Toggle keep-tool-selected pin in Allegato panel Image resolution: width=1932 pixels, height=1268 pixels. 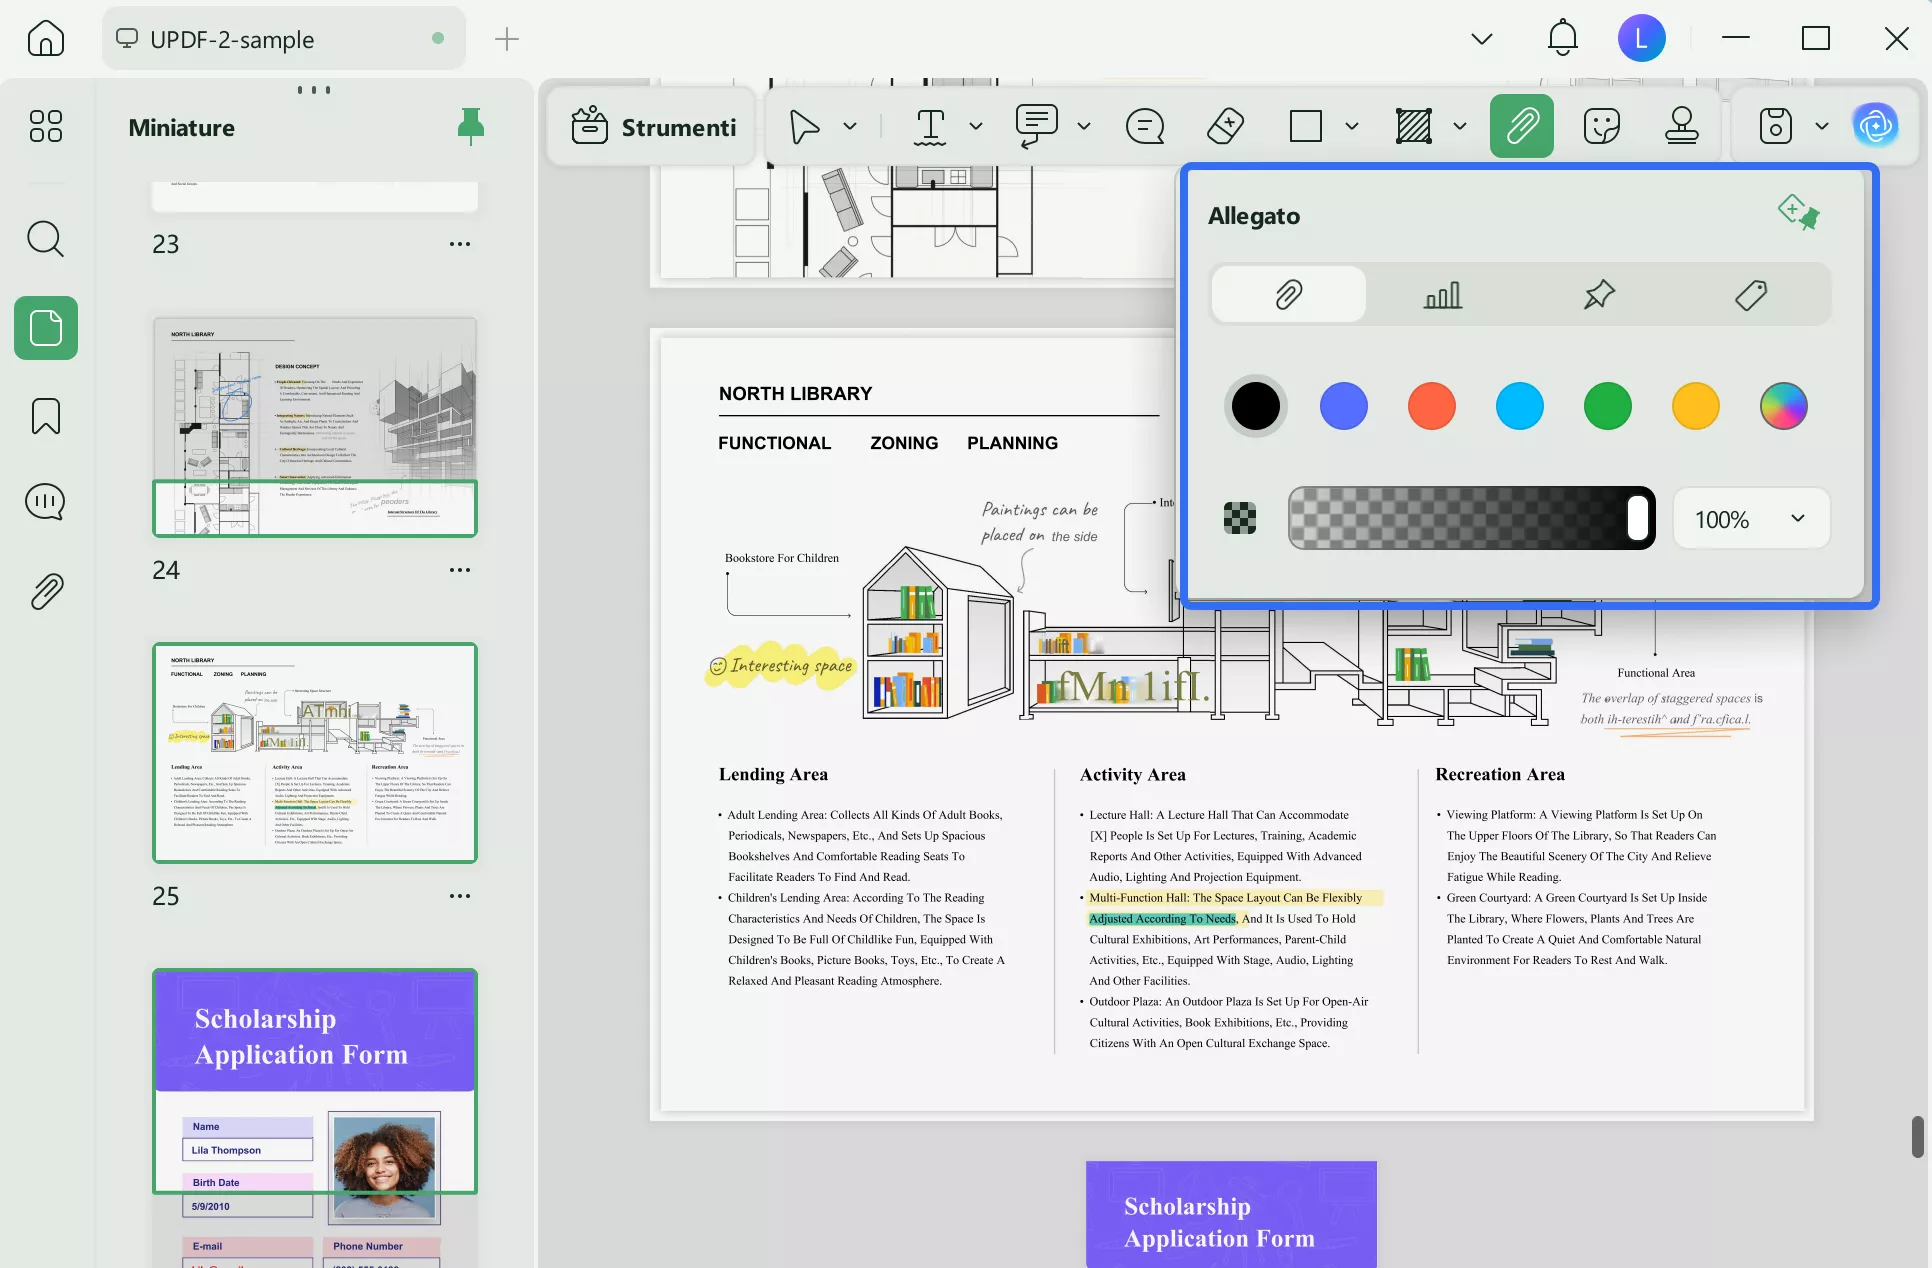point(1798,213)
